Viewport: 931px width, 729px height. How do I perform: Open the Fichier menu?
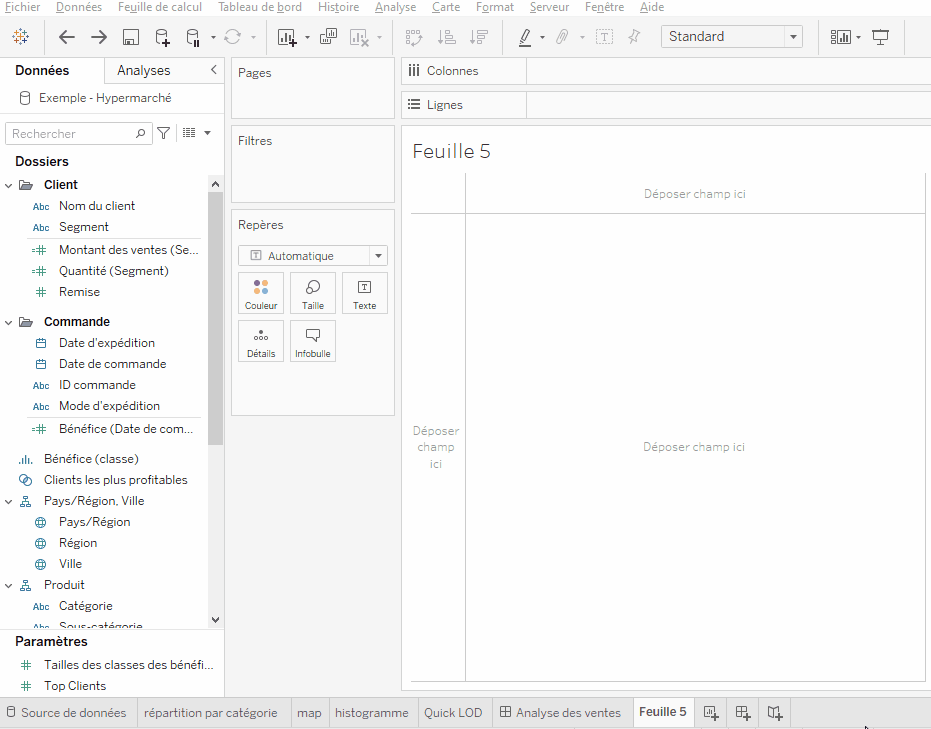pos(23,7)
